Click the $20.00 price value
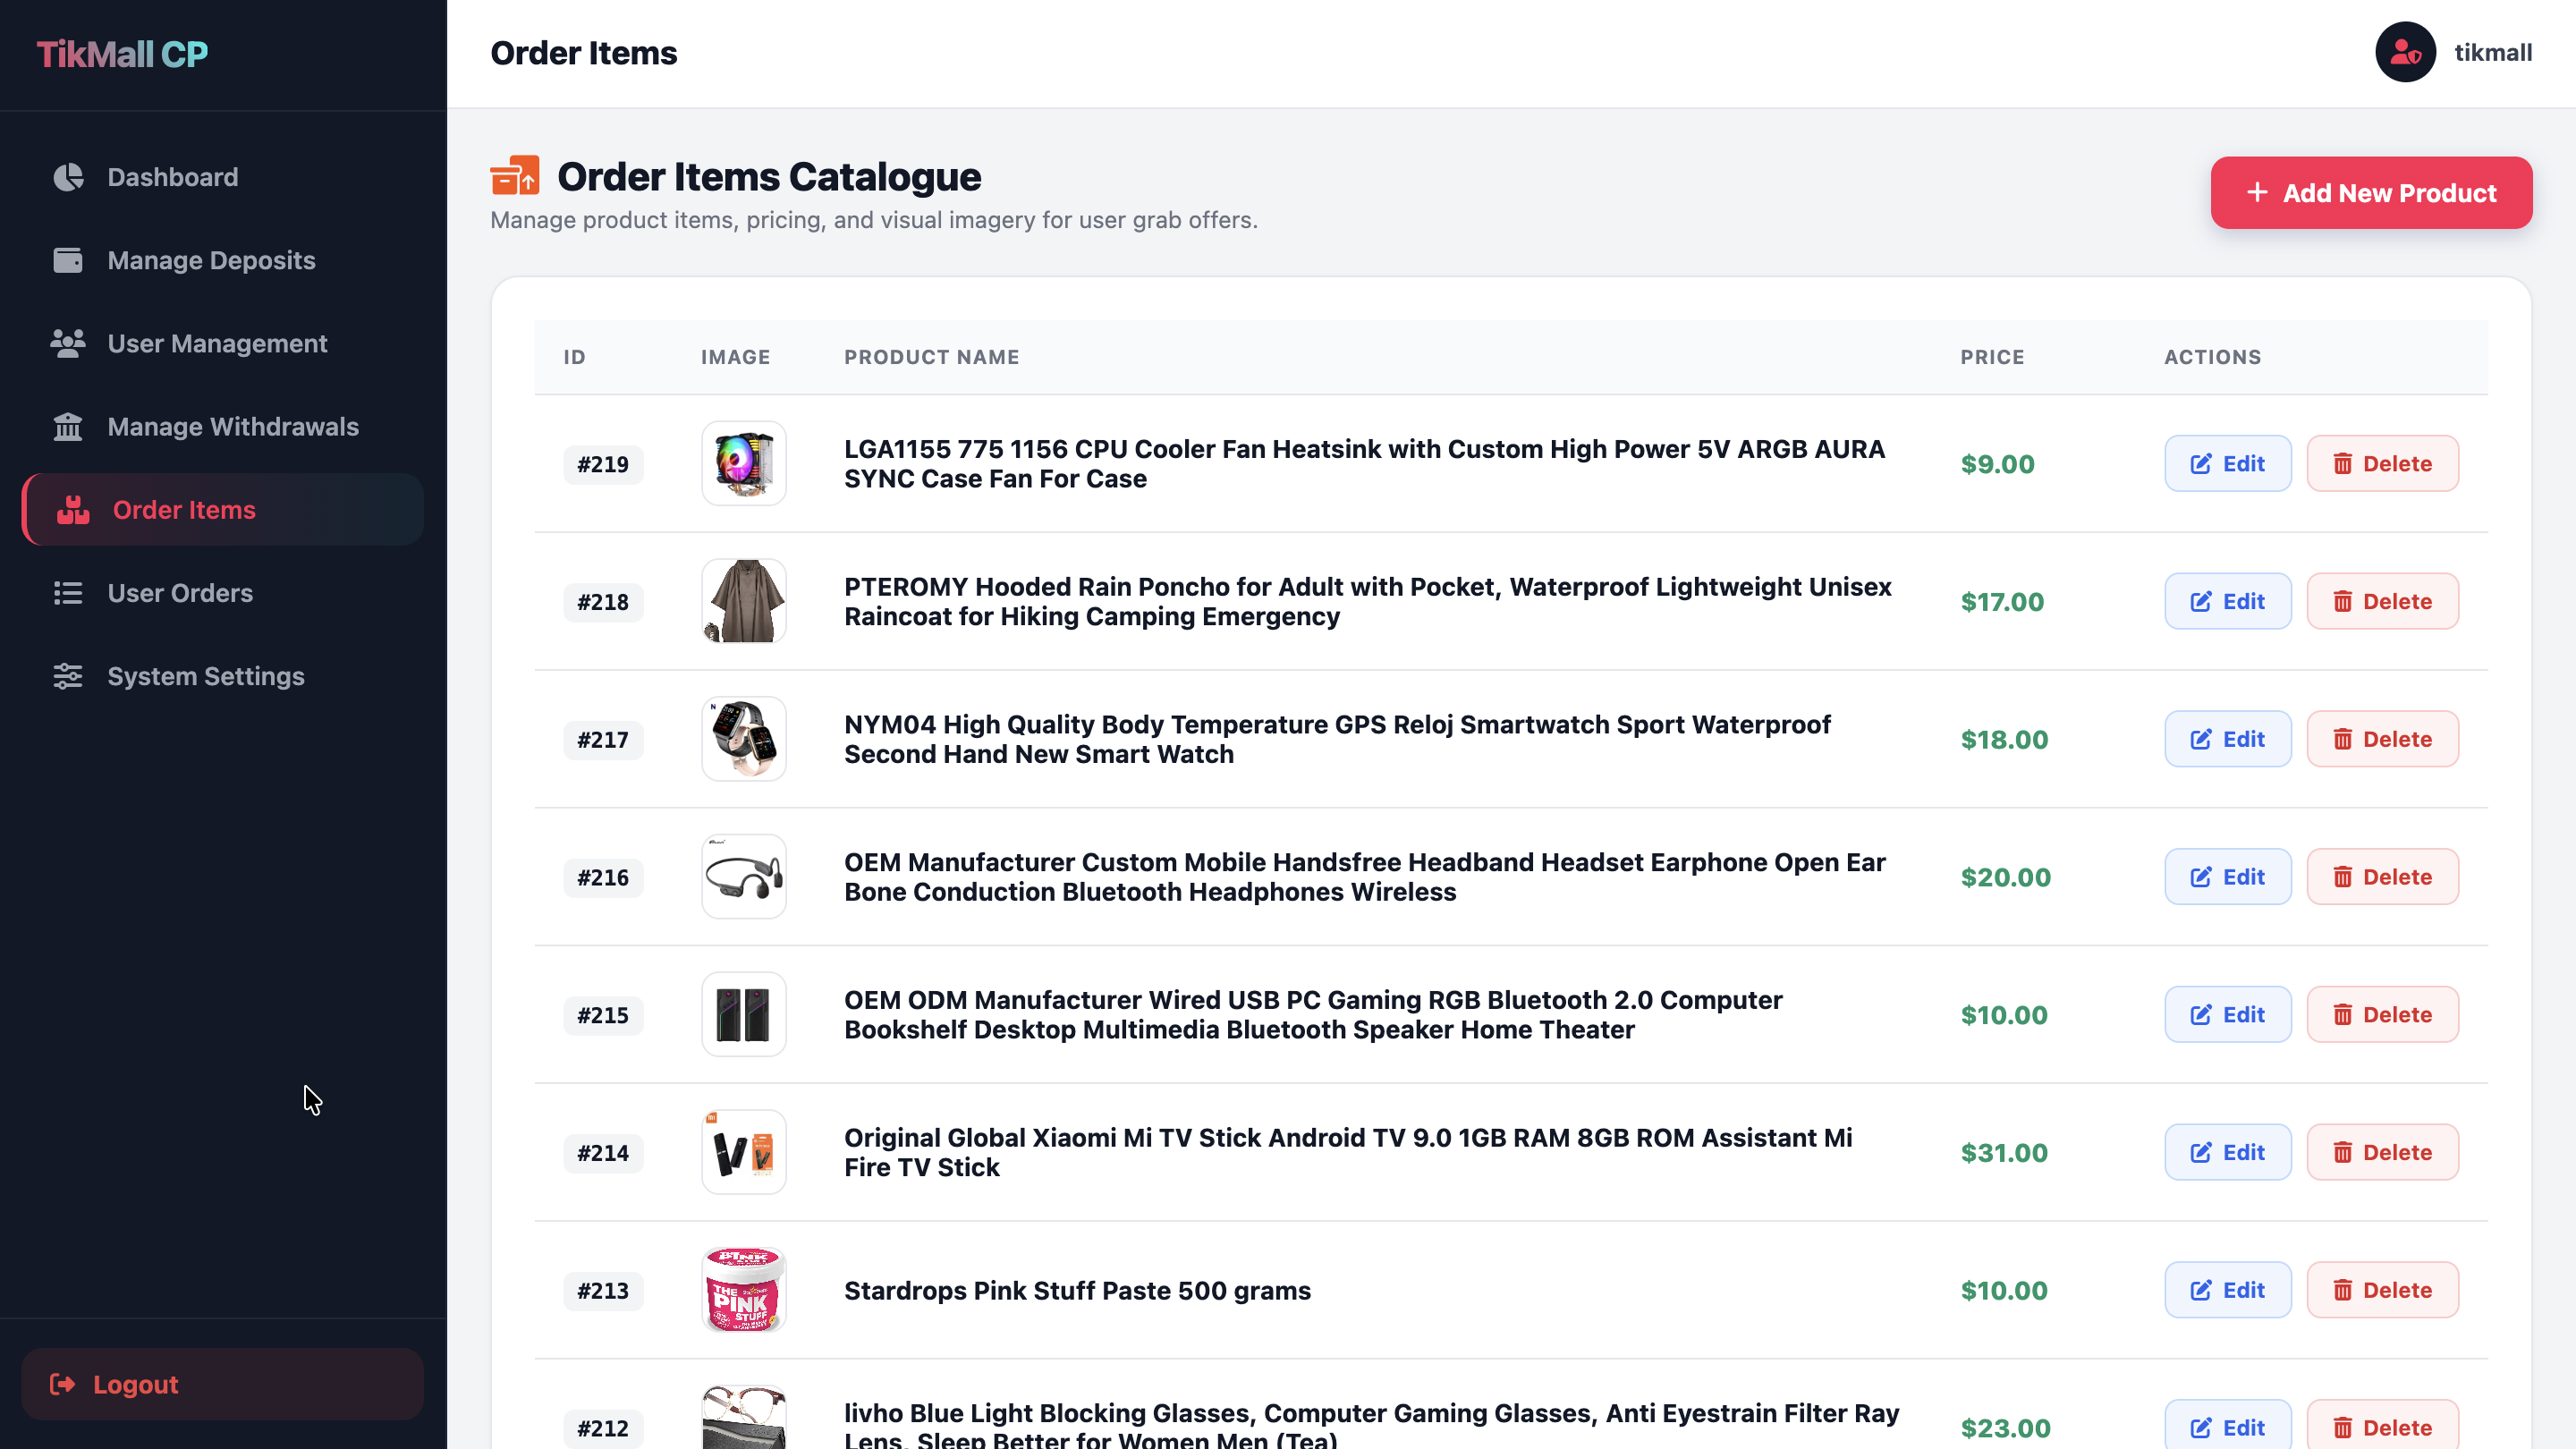The width and height of the screenshot is (2576, 1449). (2005, 877)
